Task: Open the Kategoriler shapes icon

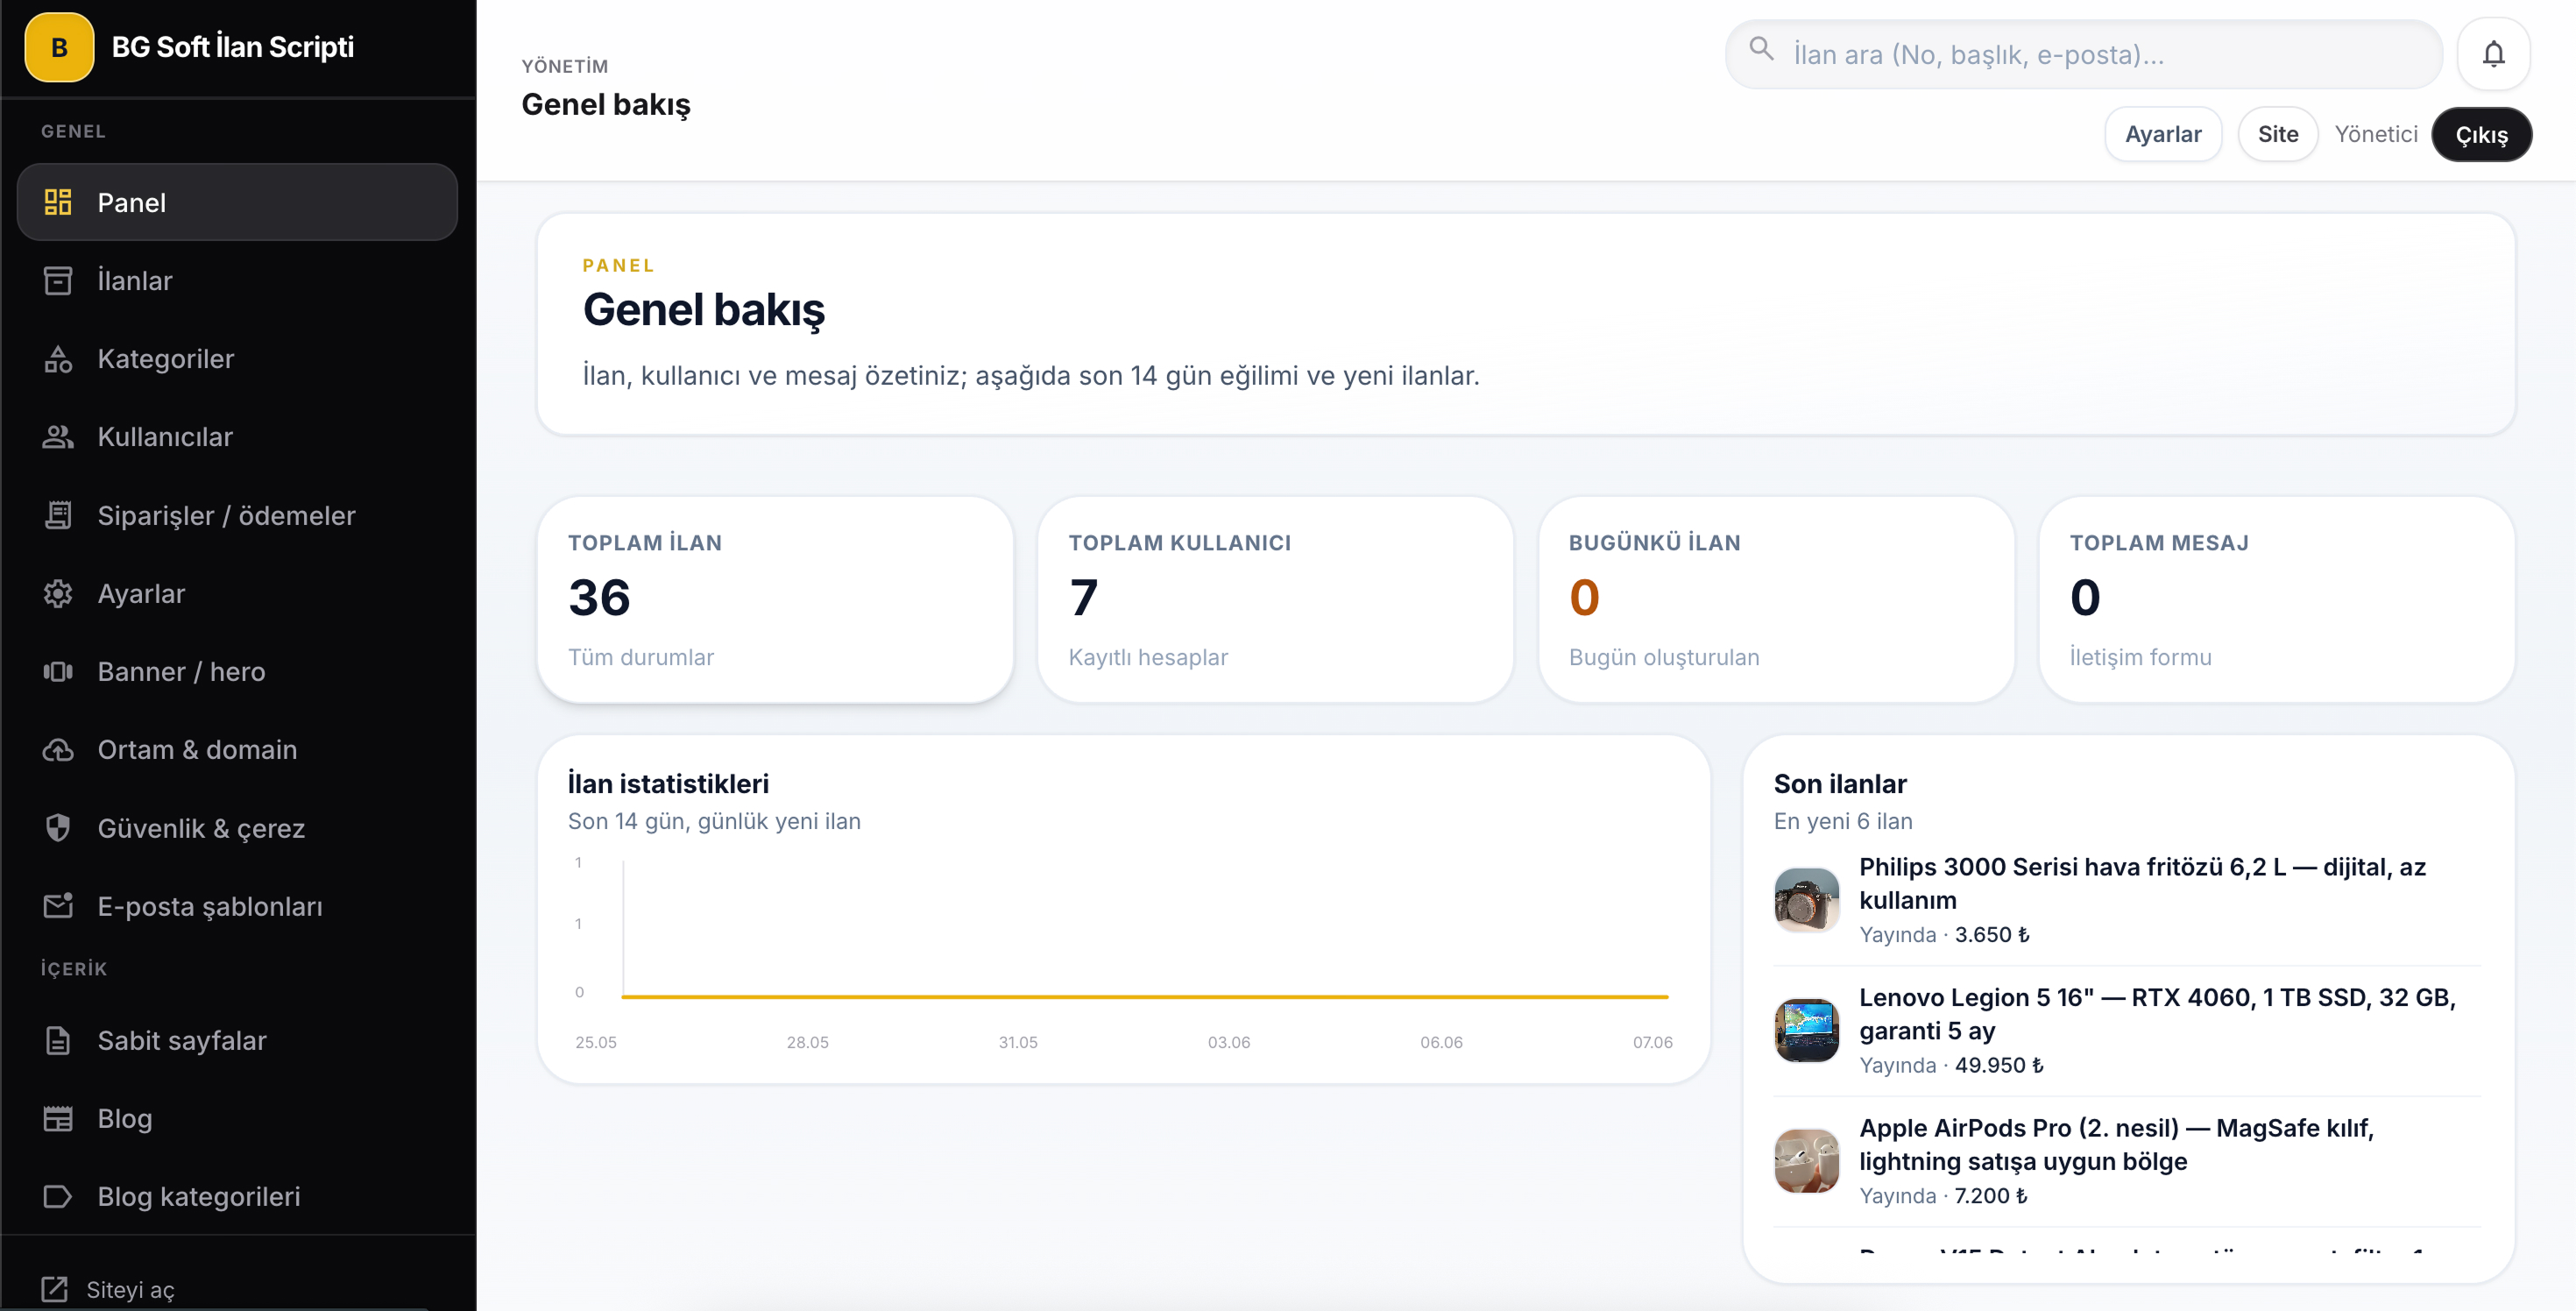Action: coord(58,359)
